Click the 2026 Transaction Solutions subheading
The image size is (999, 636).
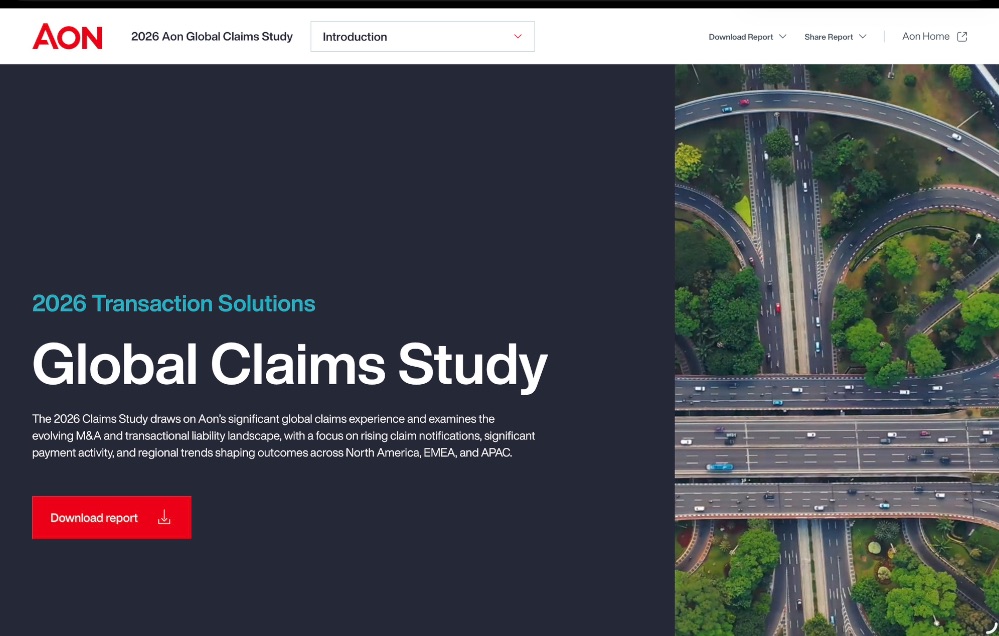[174, 303]
